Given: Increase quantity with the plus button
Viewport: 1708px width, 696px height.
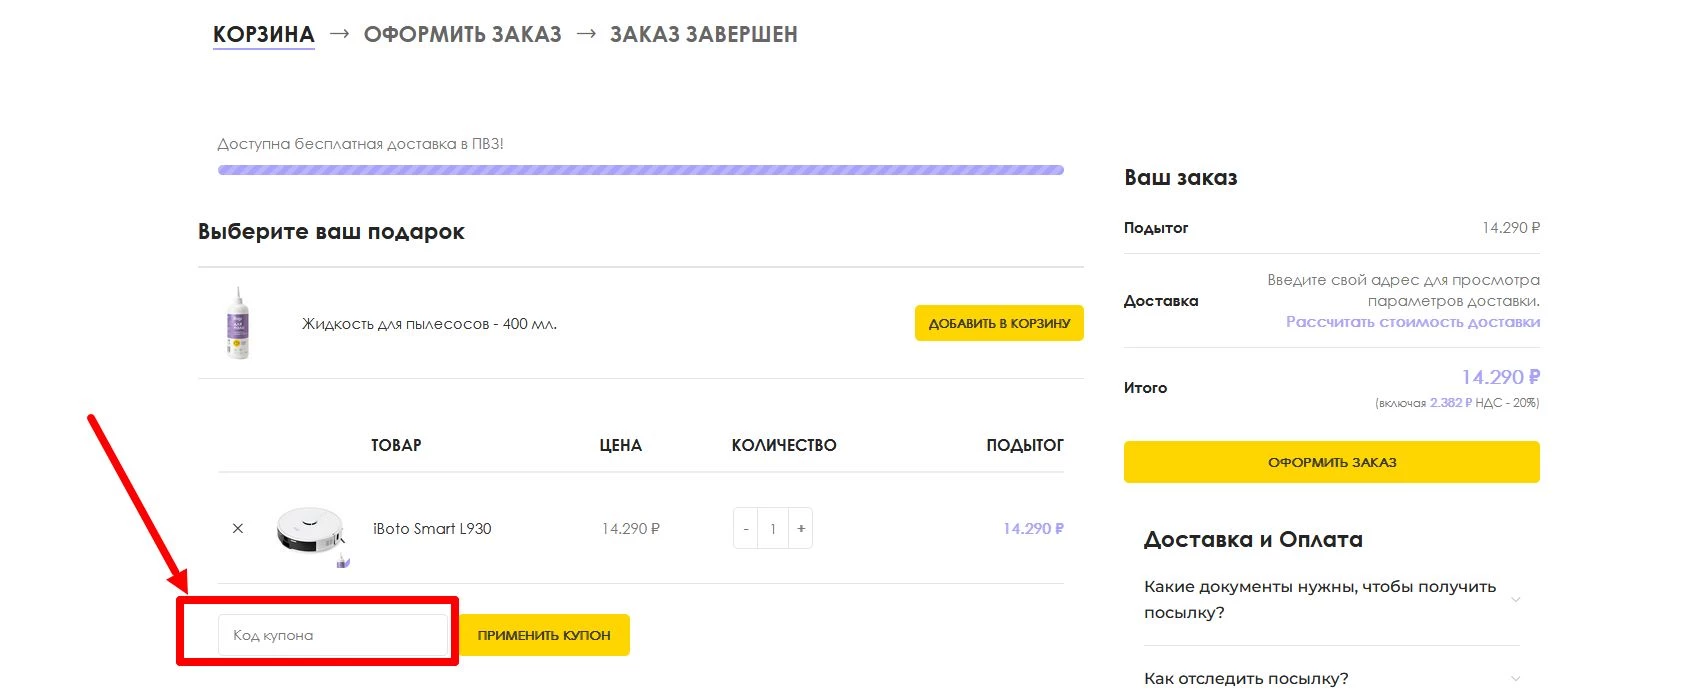Looking at the screenshot, I should (x=801, y=529).
